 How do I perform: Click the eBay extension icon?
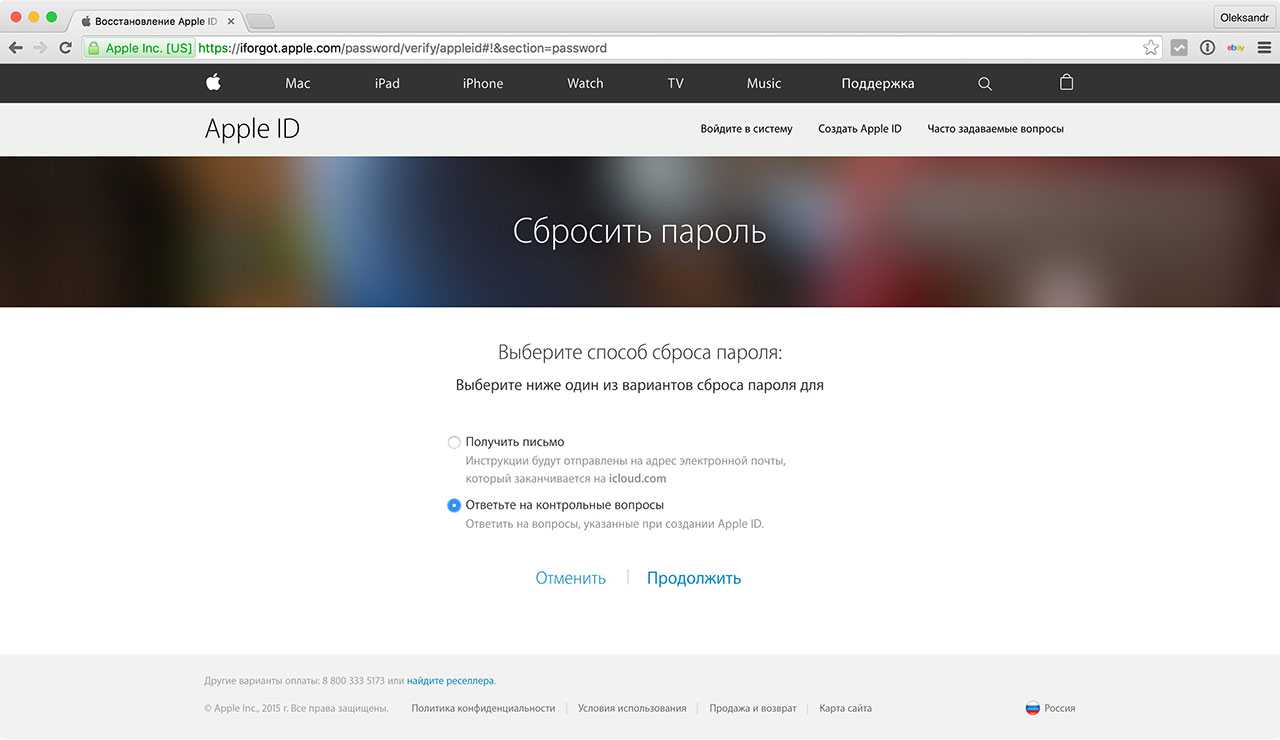click(x=1235, y=48)
